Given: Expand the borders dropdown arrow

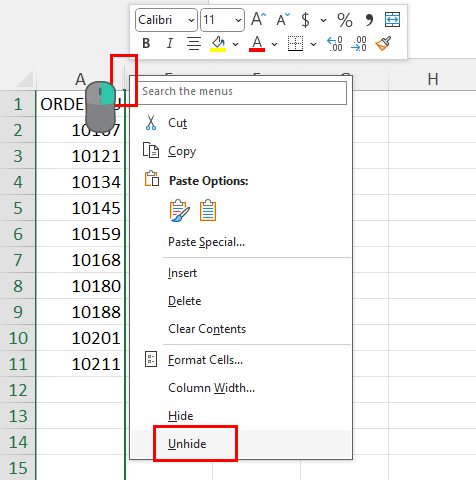Looking at the screenshot, I should [313, 44].
